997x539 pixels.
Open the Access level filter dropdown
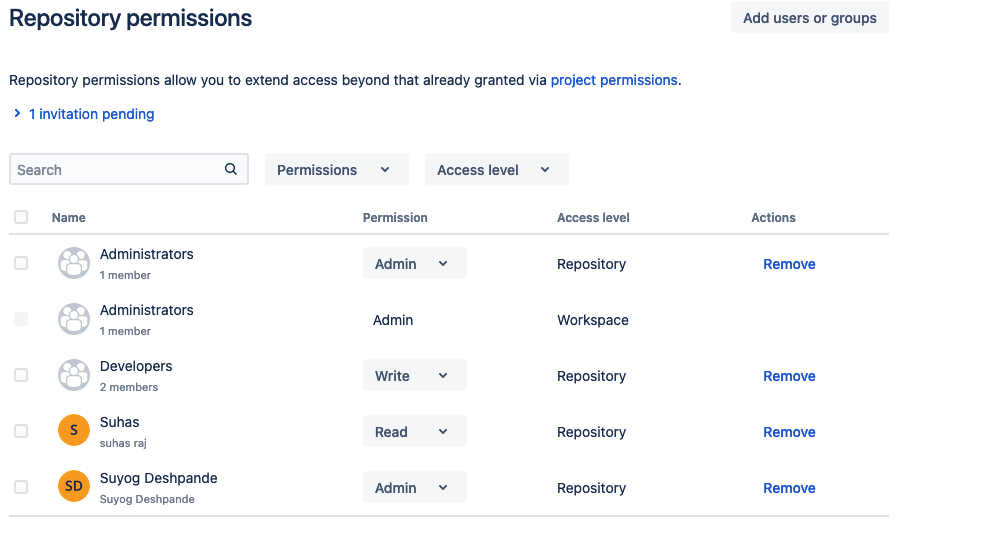pyautogui.click(x=496, y=170)
